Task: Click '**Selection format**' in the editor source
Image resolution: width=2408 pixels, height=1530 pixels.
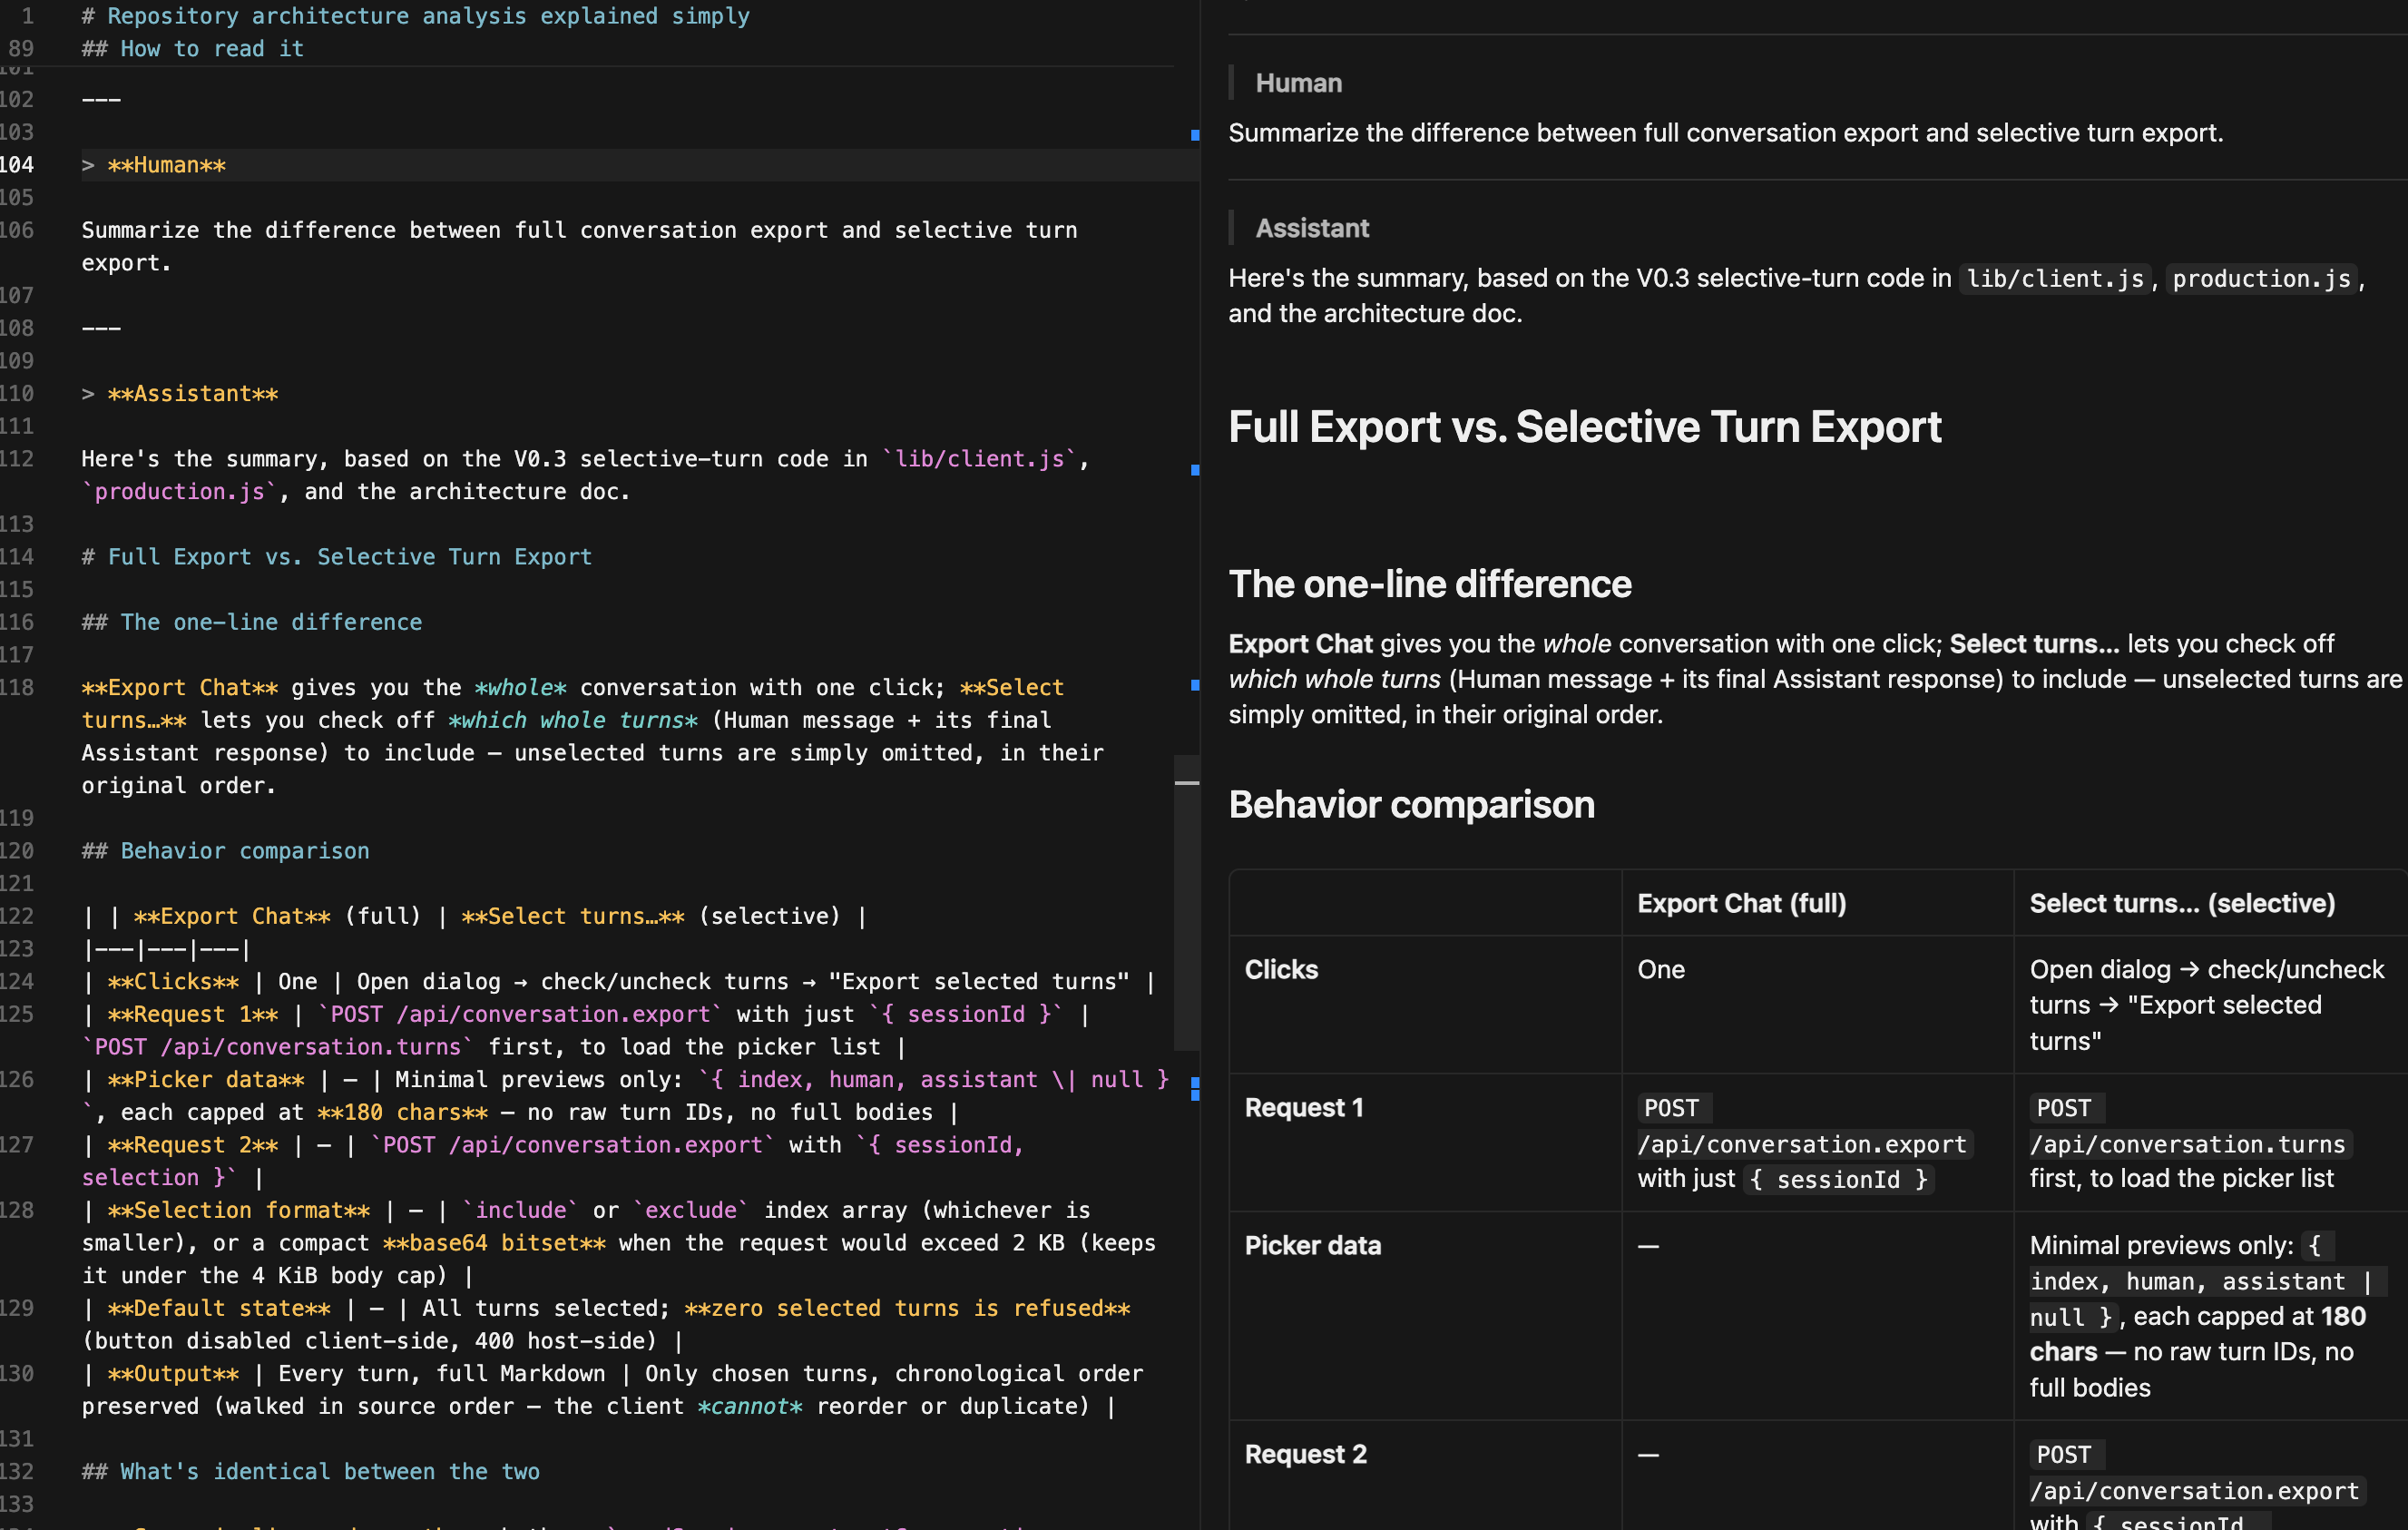Action: tap(239, 1210)
